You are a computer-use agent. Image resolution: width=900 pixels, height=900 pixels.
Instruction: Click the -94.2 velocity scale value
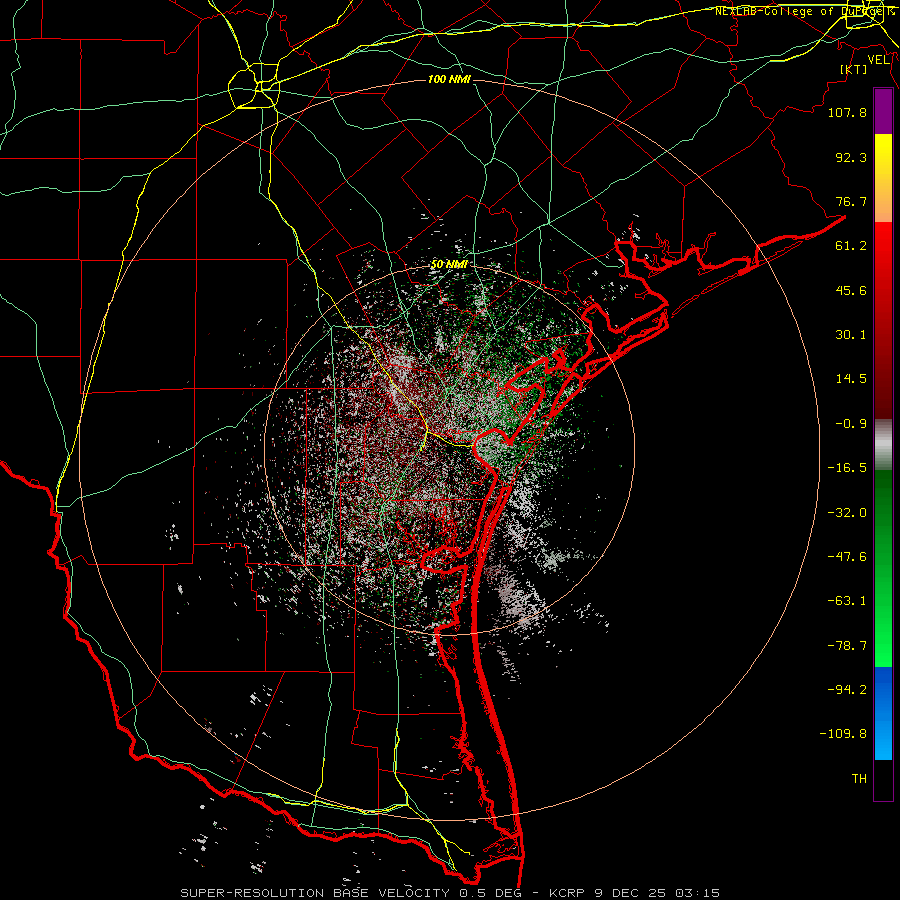coord(847,690)
